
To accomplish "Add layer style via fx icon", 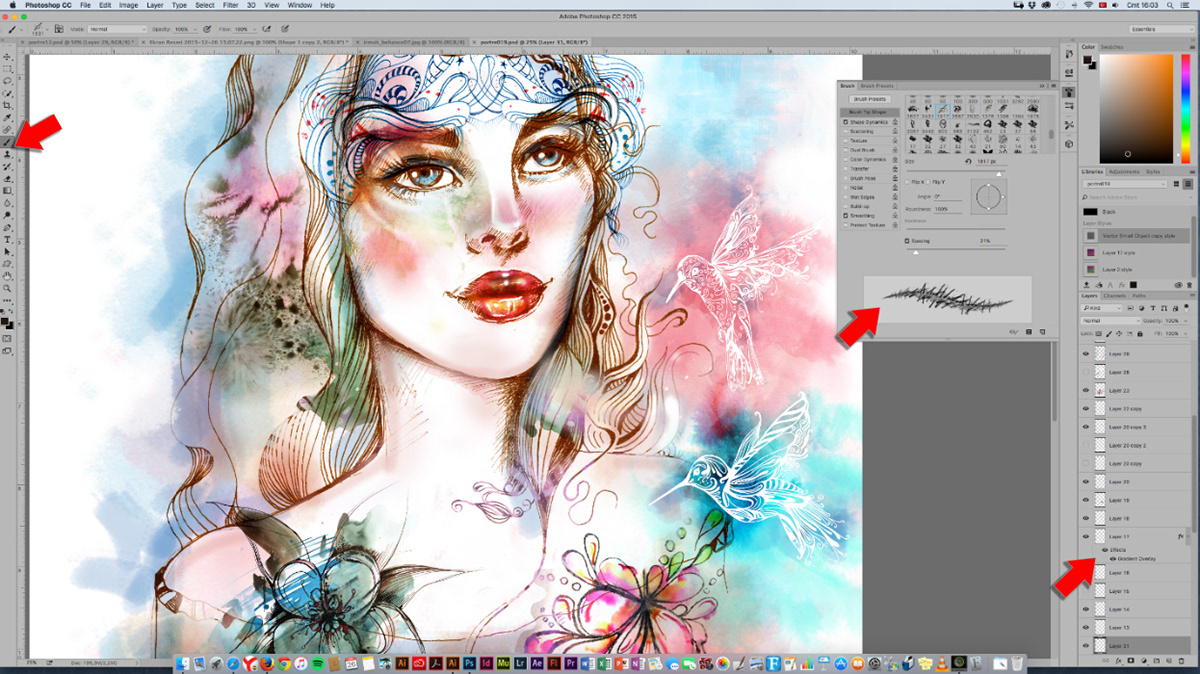I will click(1117, 661).
